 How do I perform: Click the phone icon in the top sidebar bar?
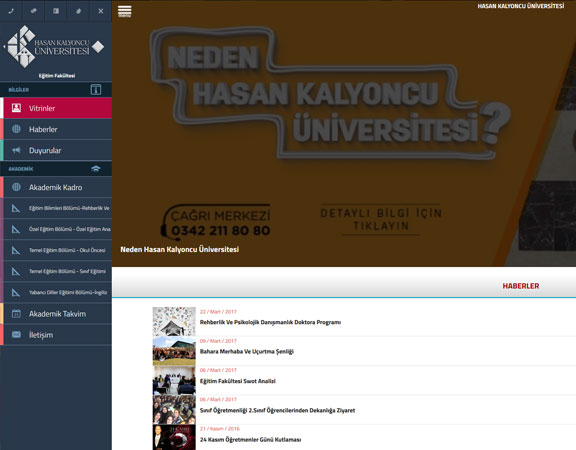coord(11,11)
